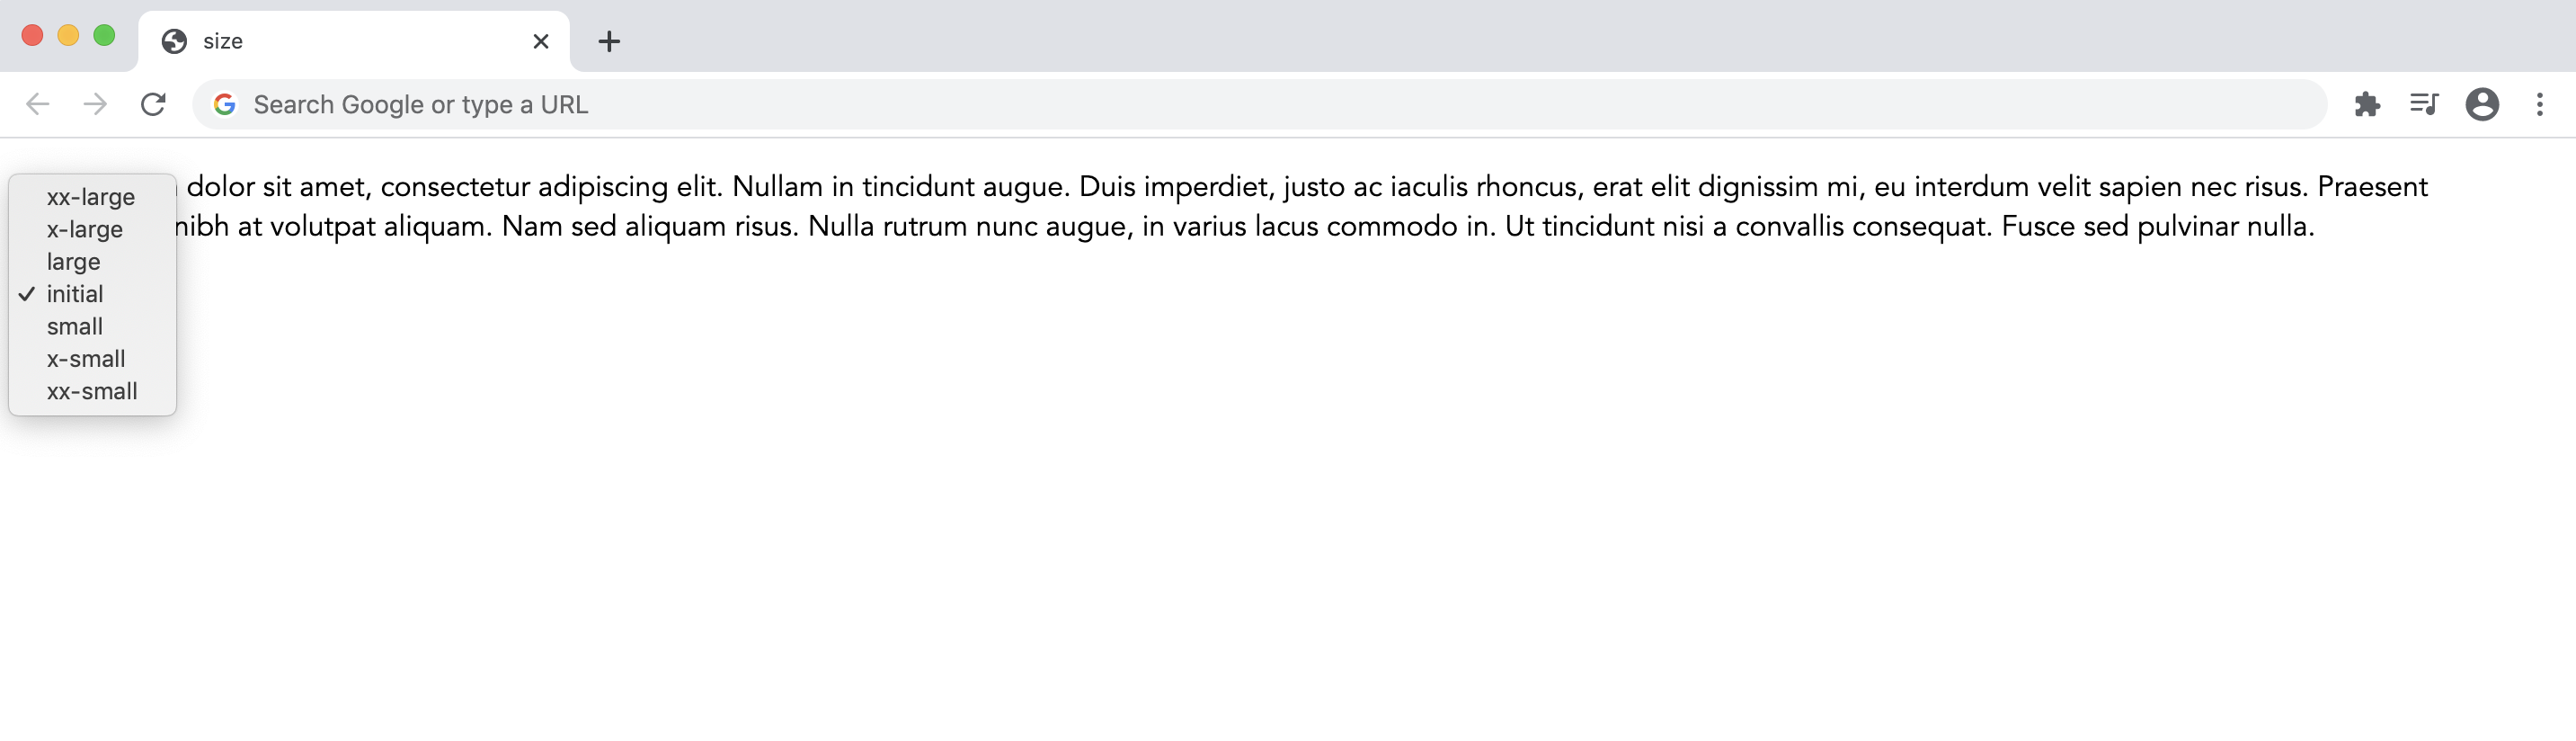Viewport: 2576px width, 741px height.
Task: Open the profile avatar menu
Action: (2482, 104)
